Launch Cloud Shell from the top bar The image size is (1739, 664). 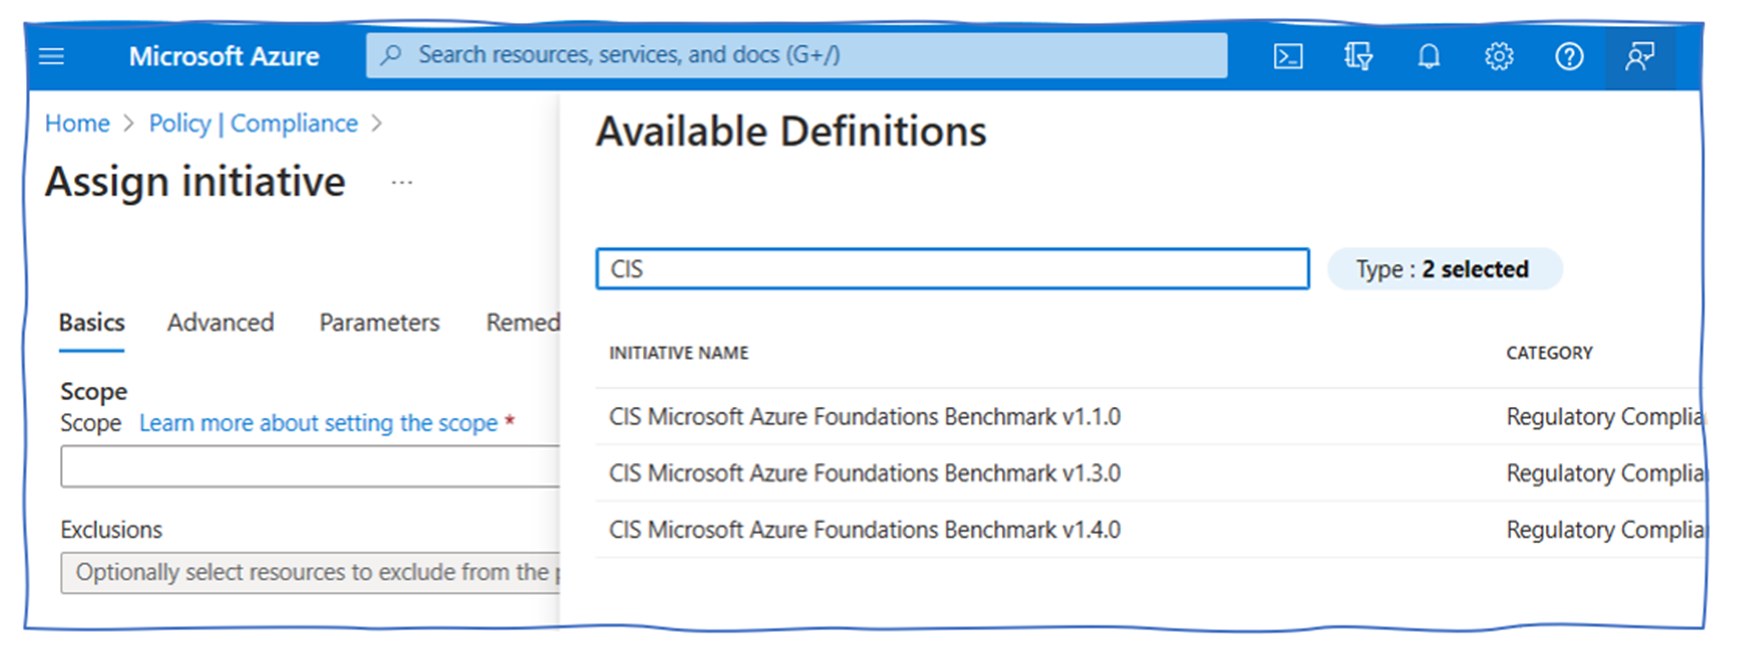coord(1288,56)
